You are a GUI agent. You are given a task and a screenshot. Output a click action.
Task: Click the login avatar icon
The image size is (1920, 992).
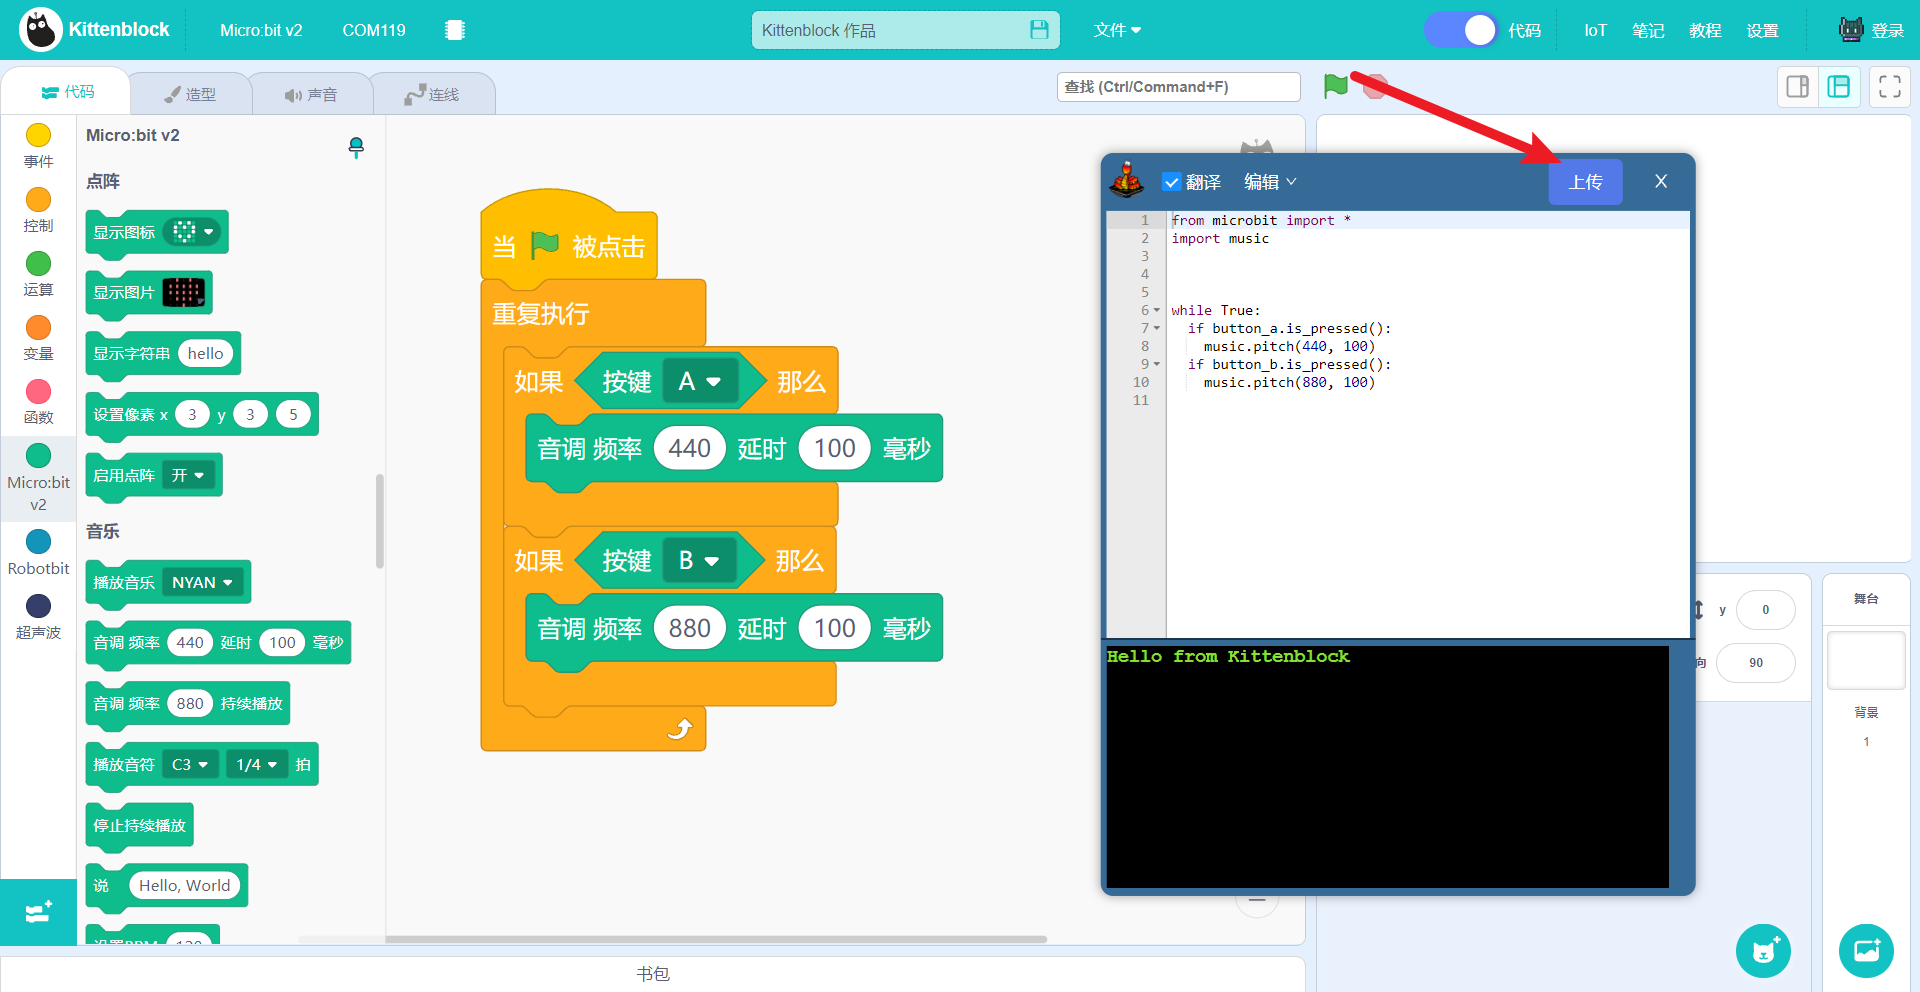pos(1851,29)
